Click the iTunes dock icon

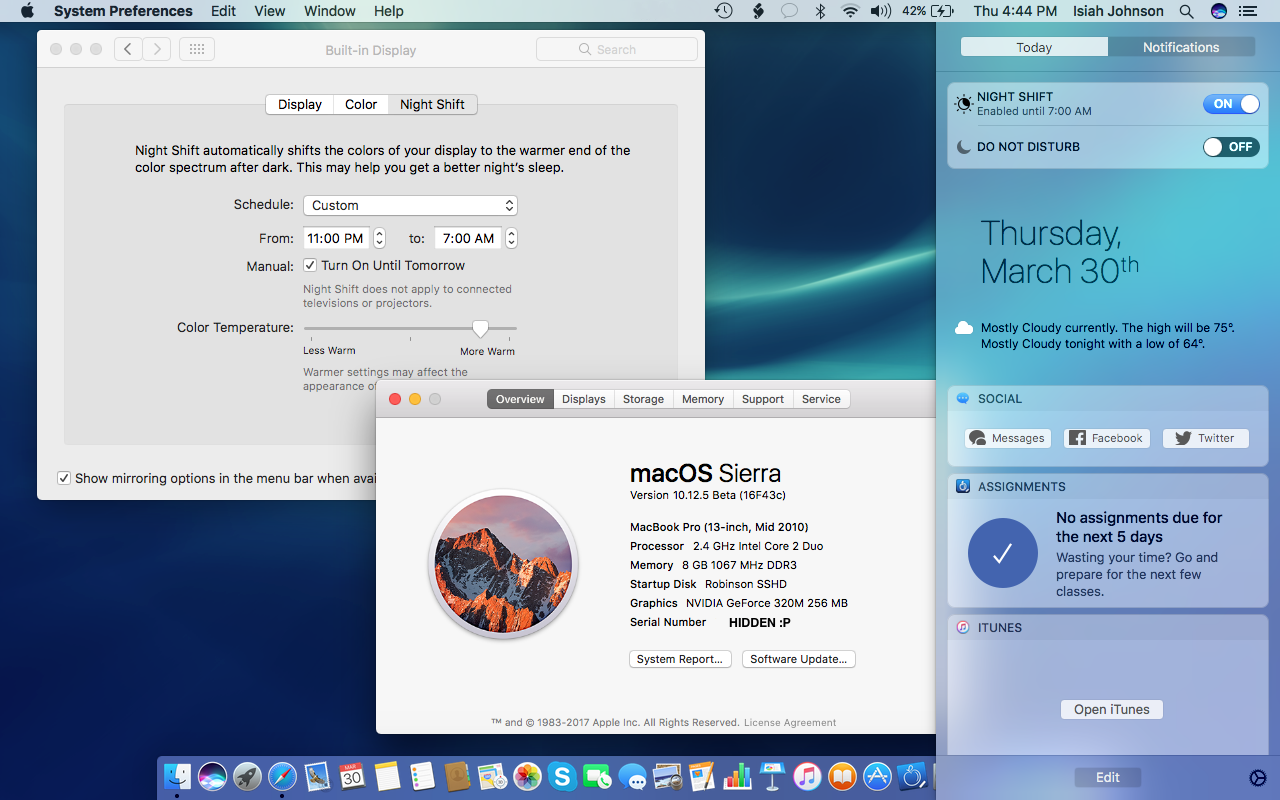pos(807,776)
